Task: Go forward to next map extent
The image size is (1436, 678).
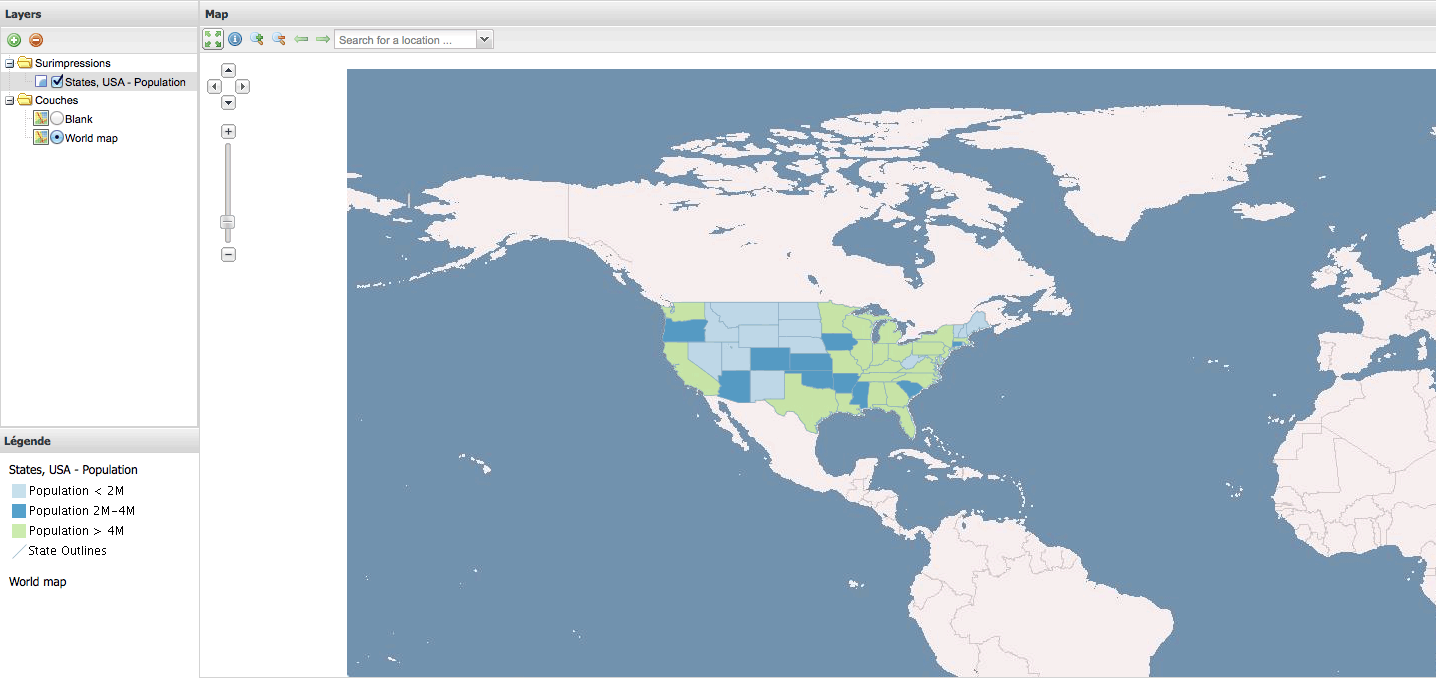Action: click(321, 39)
